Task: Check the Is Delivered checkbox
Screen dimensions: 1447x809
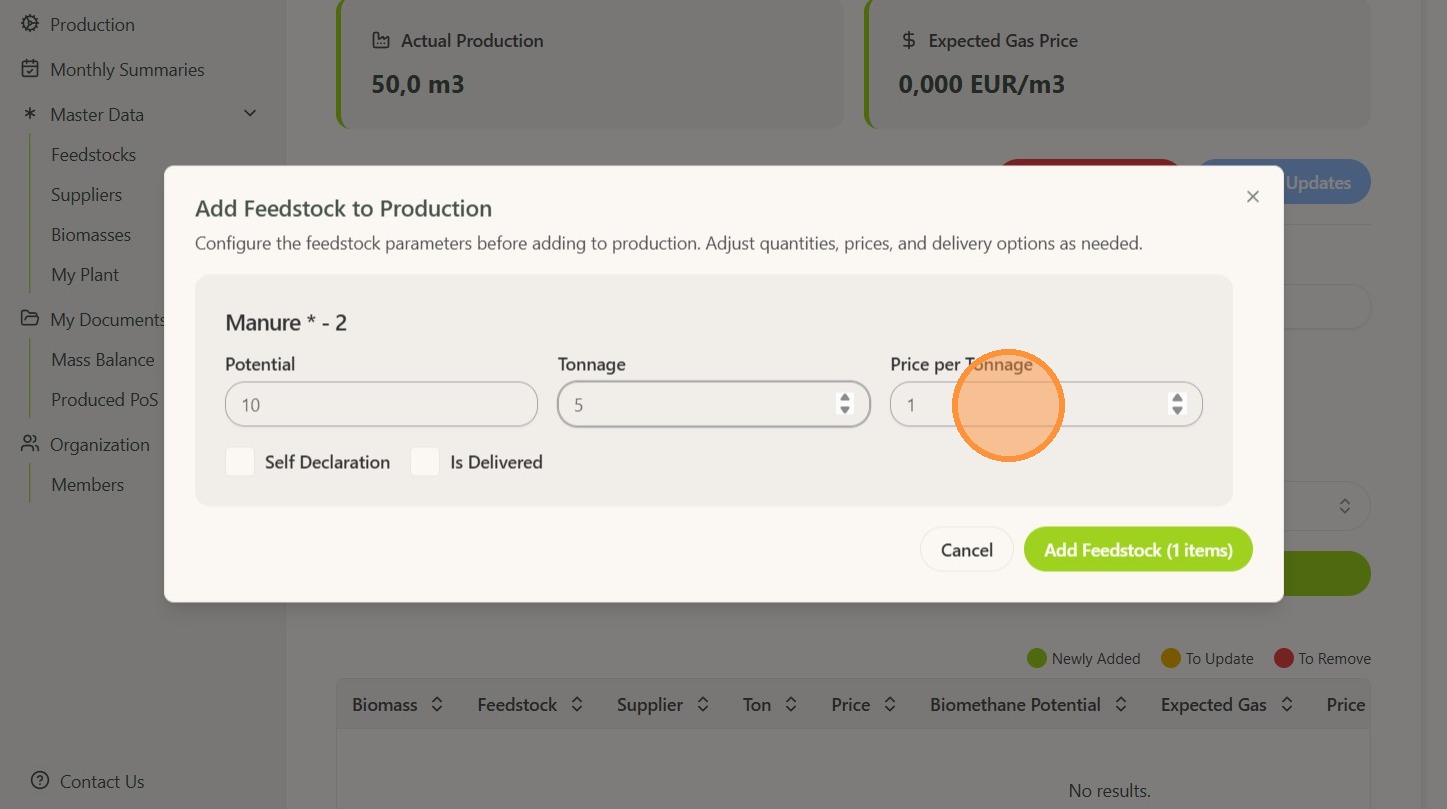Action: coord(425,462)
